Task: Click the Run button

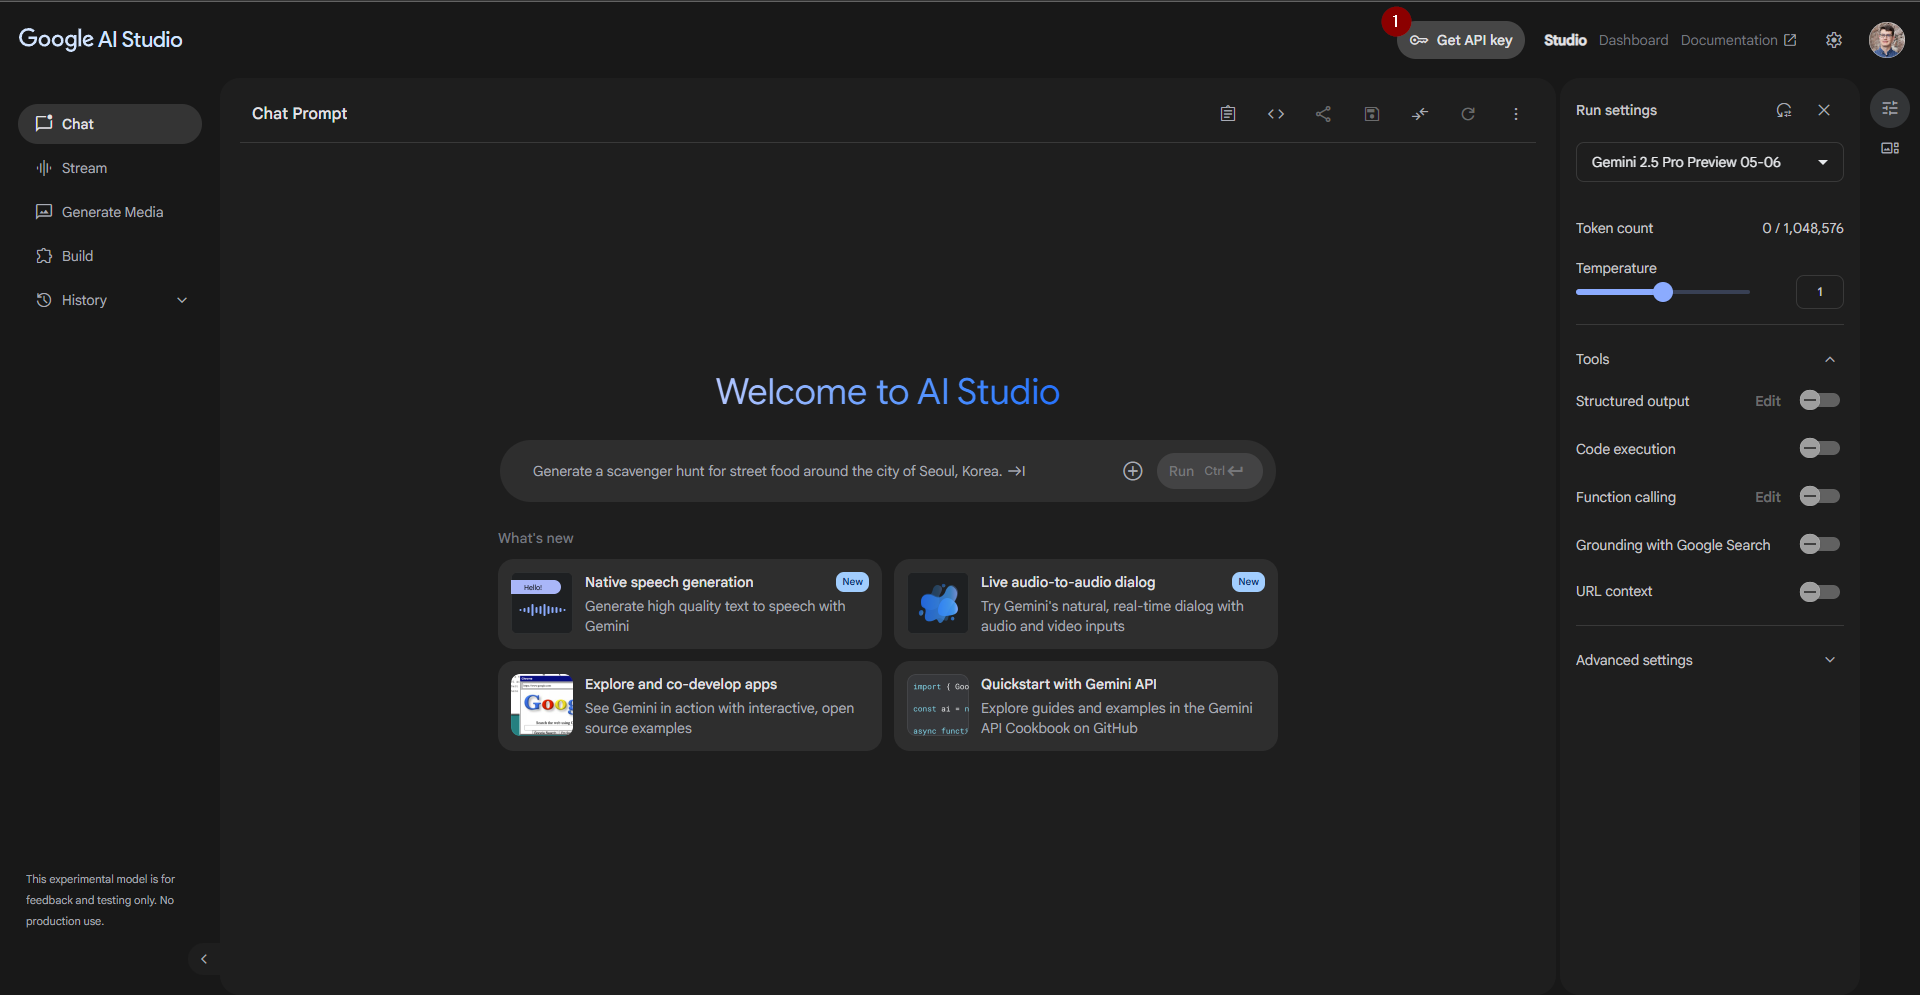Action: coord(1209,471)
